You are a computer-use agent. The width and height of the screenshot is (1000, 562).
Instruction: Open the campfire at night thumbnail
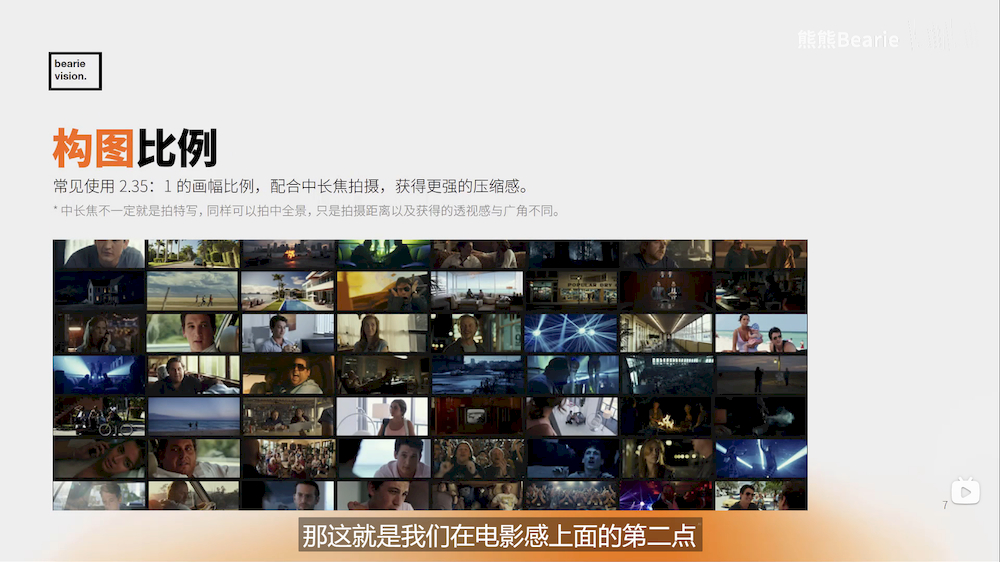[665, 416]
